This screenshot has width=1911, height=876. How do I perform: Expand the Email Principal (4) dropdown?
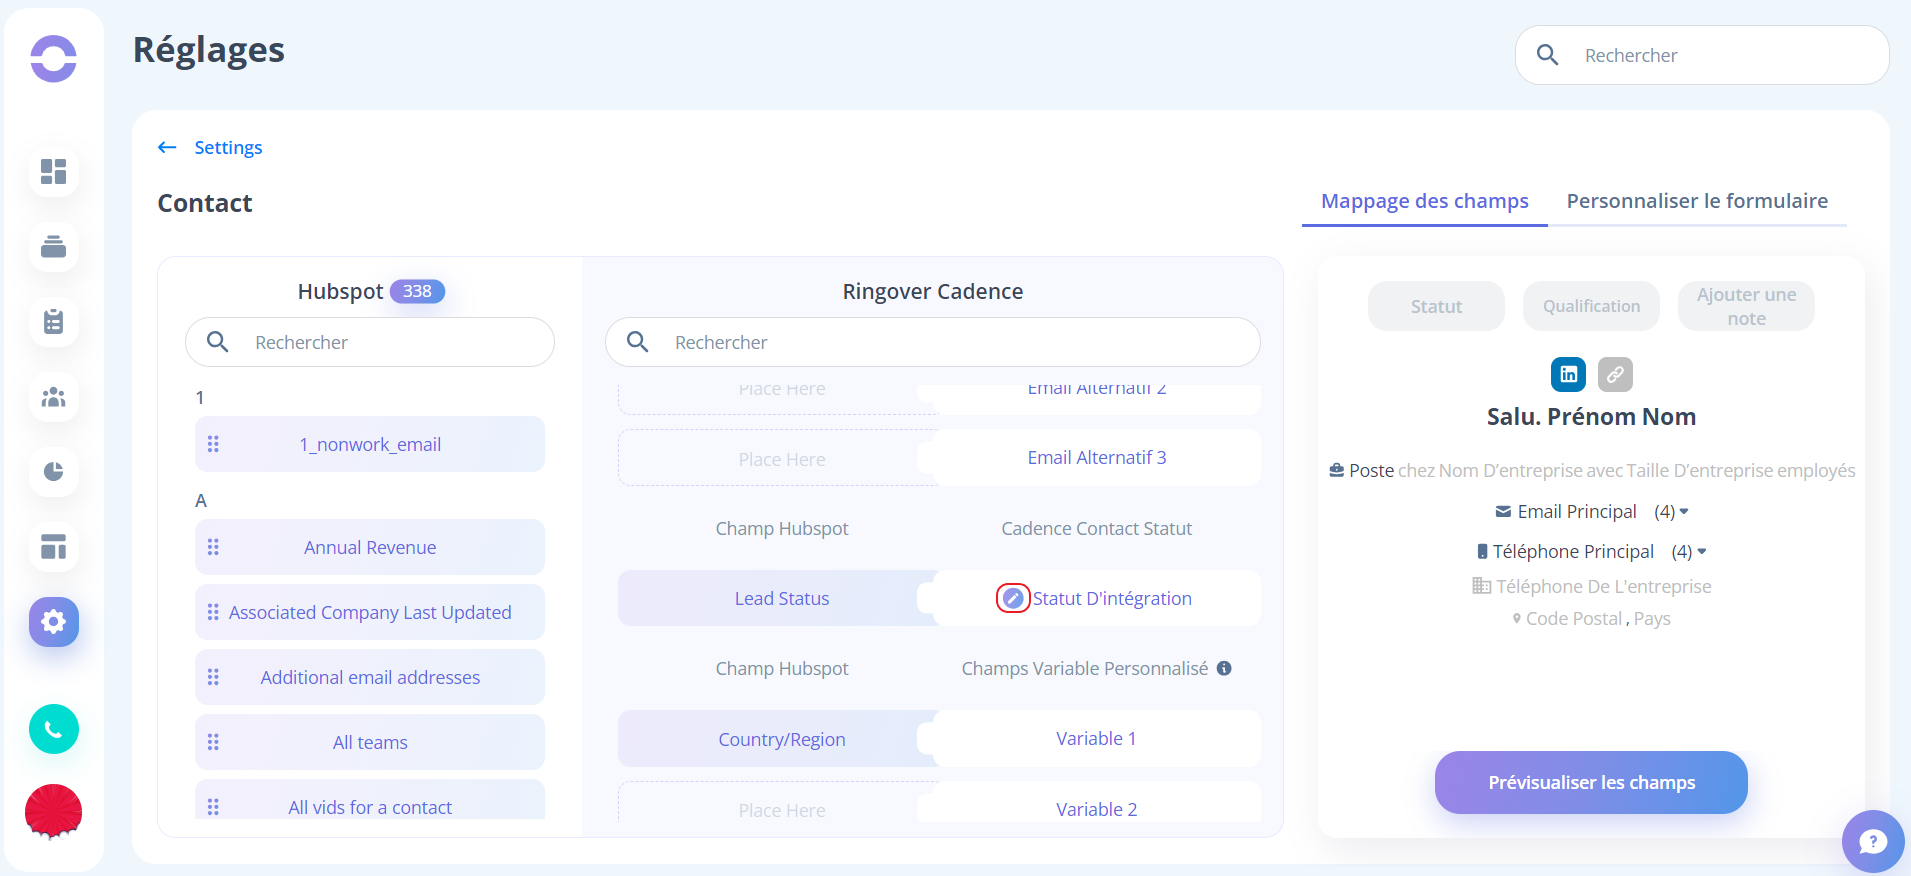[x=1684, y=511]
